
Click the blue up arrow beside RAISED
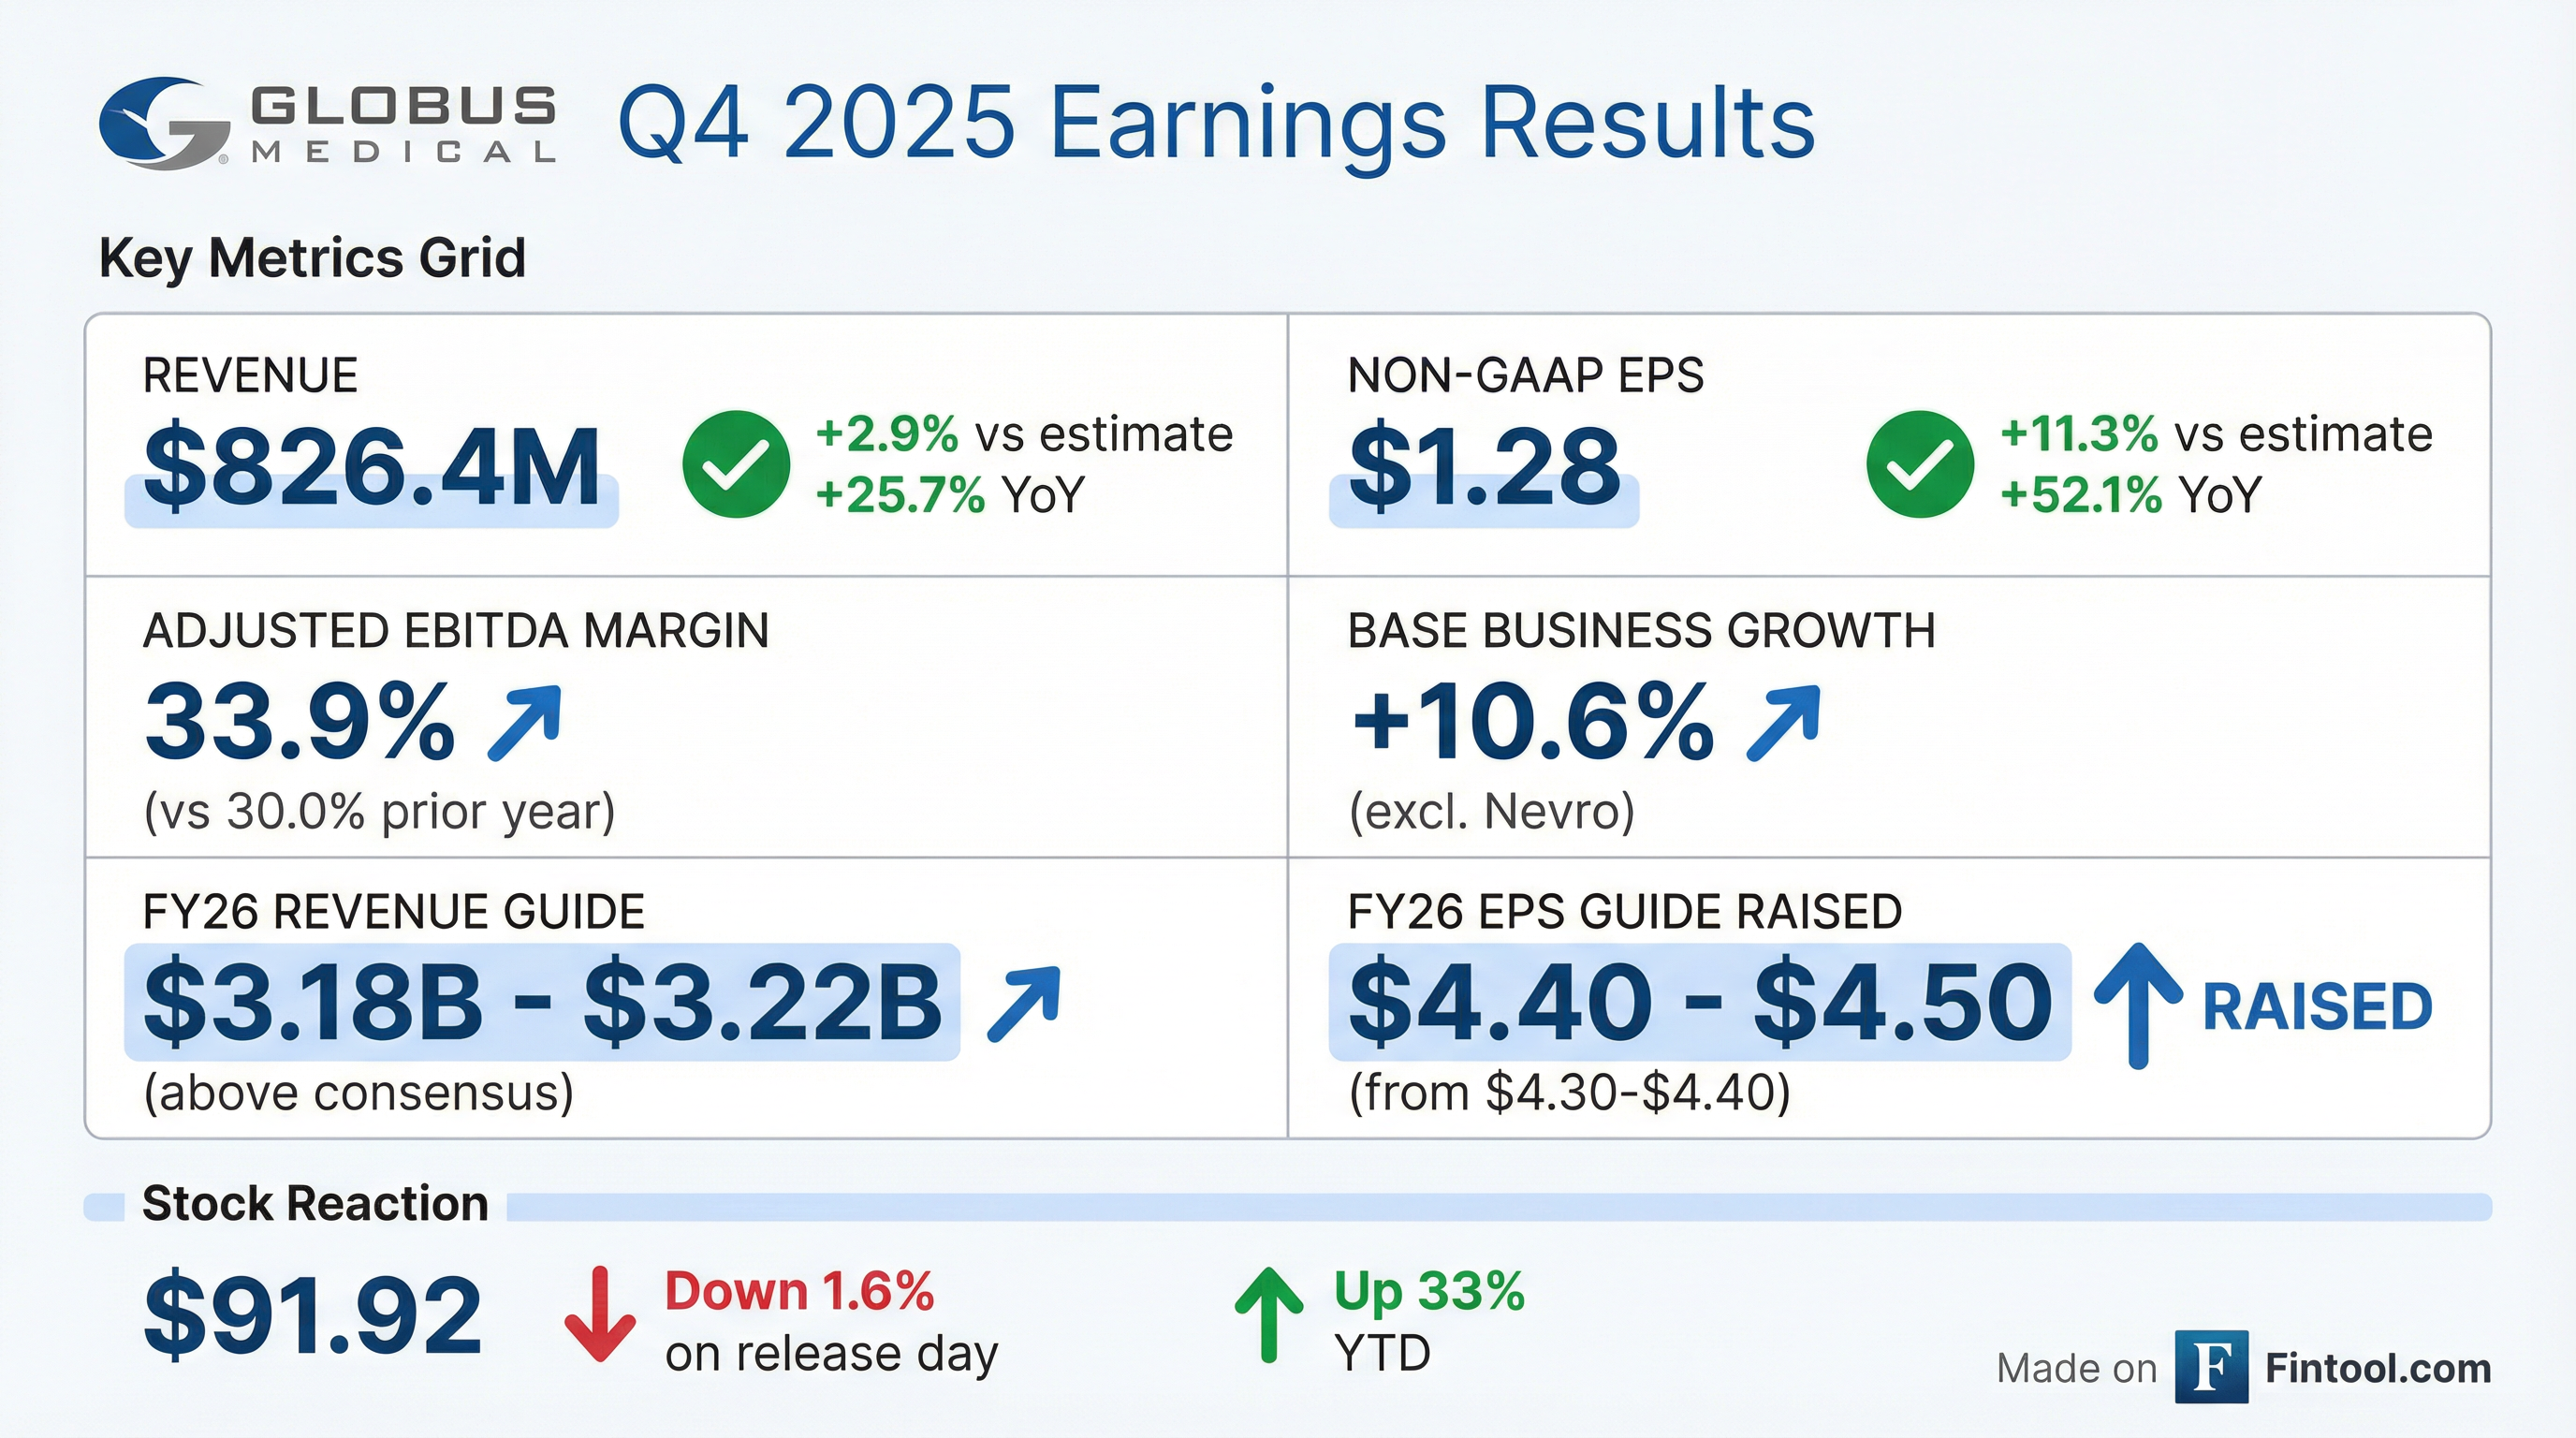2137,1005
